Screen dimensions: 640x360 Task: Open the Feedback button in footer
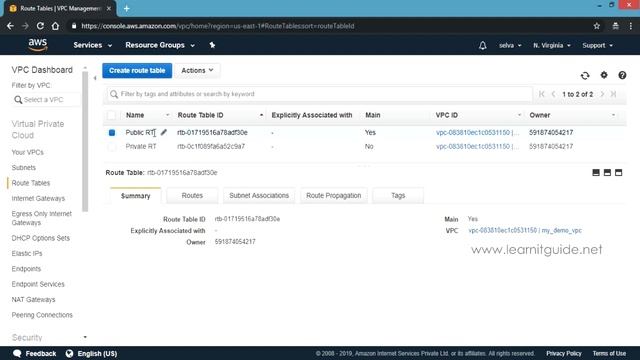35,353
